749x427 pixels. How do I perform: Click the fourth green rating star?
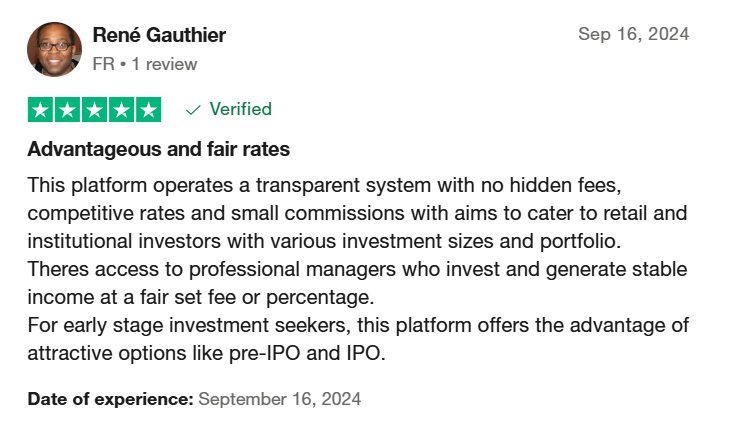(121, 110)
